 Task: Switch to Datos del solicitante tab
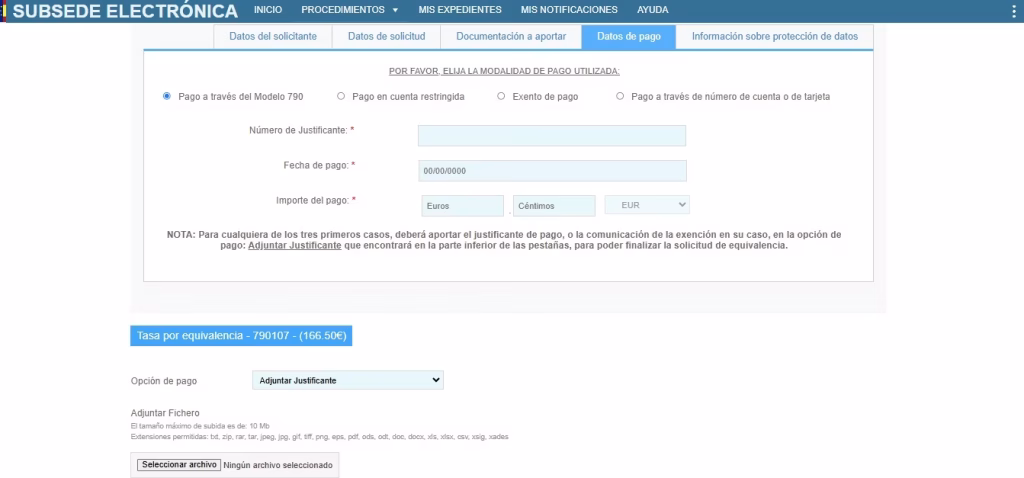[273, 37]
